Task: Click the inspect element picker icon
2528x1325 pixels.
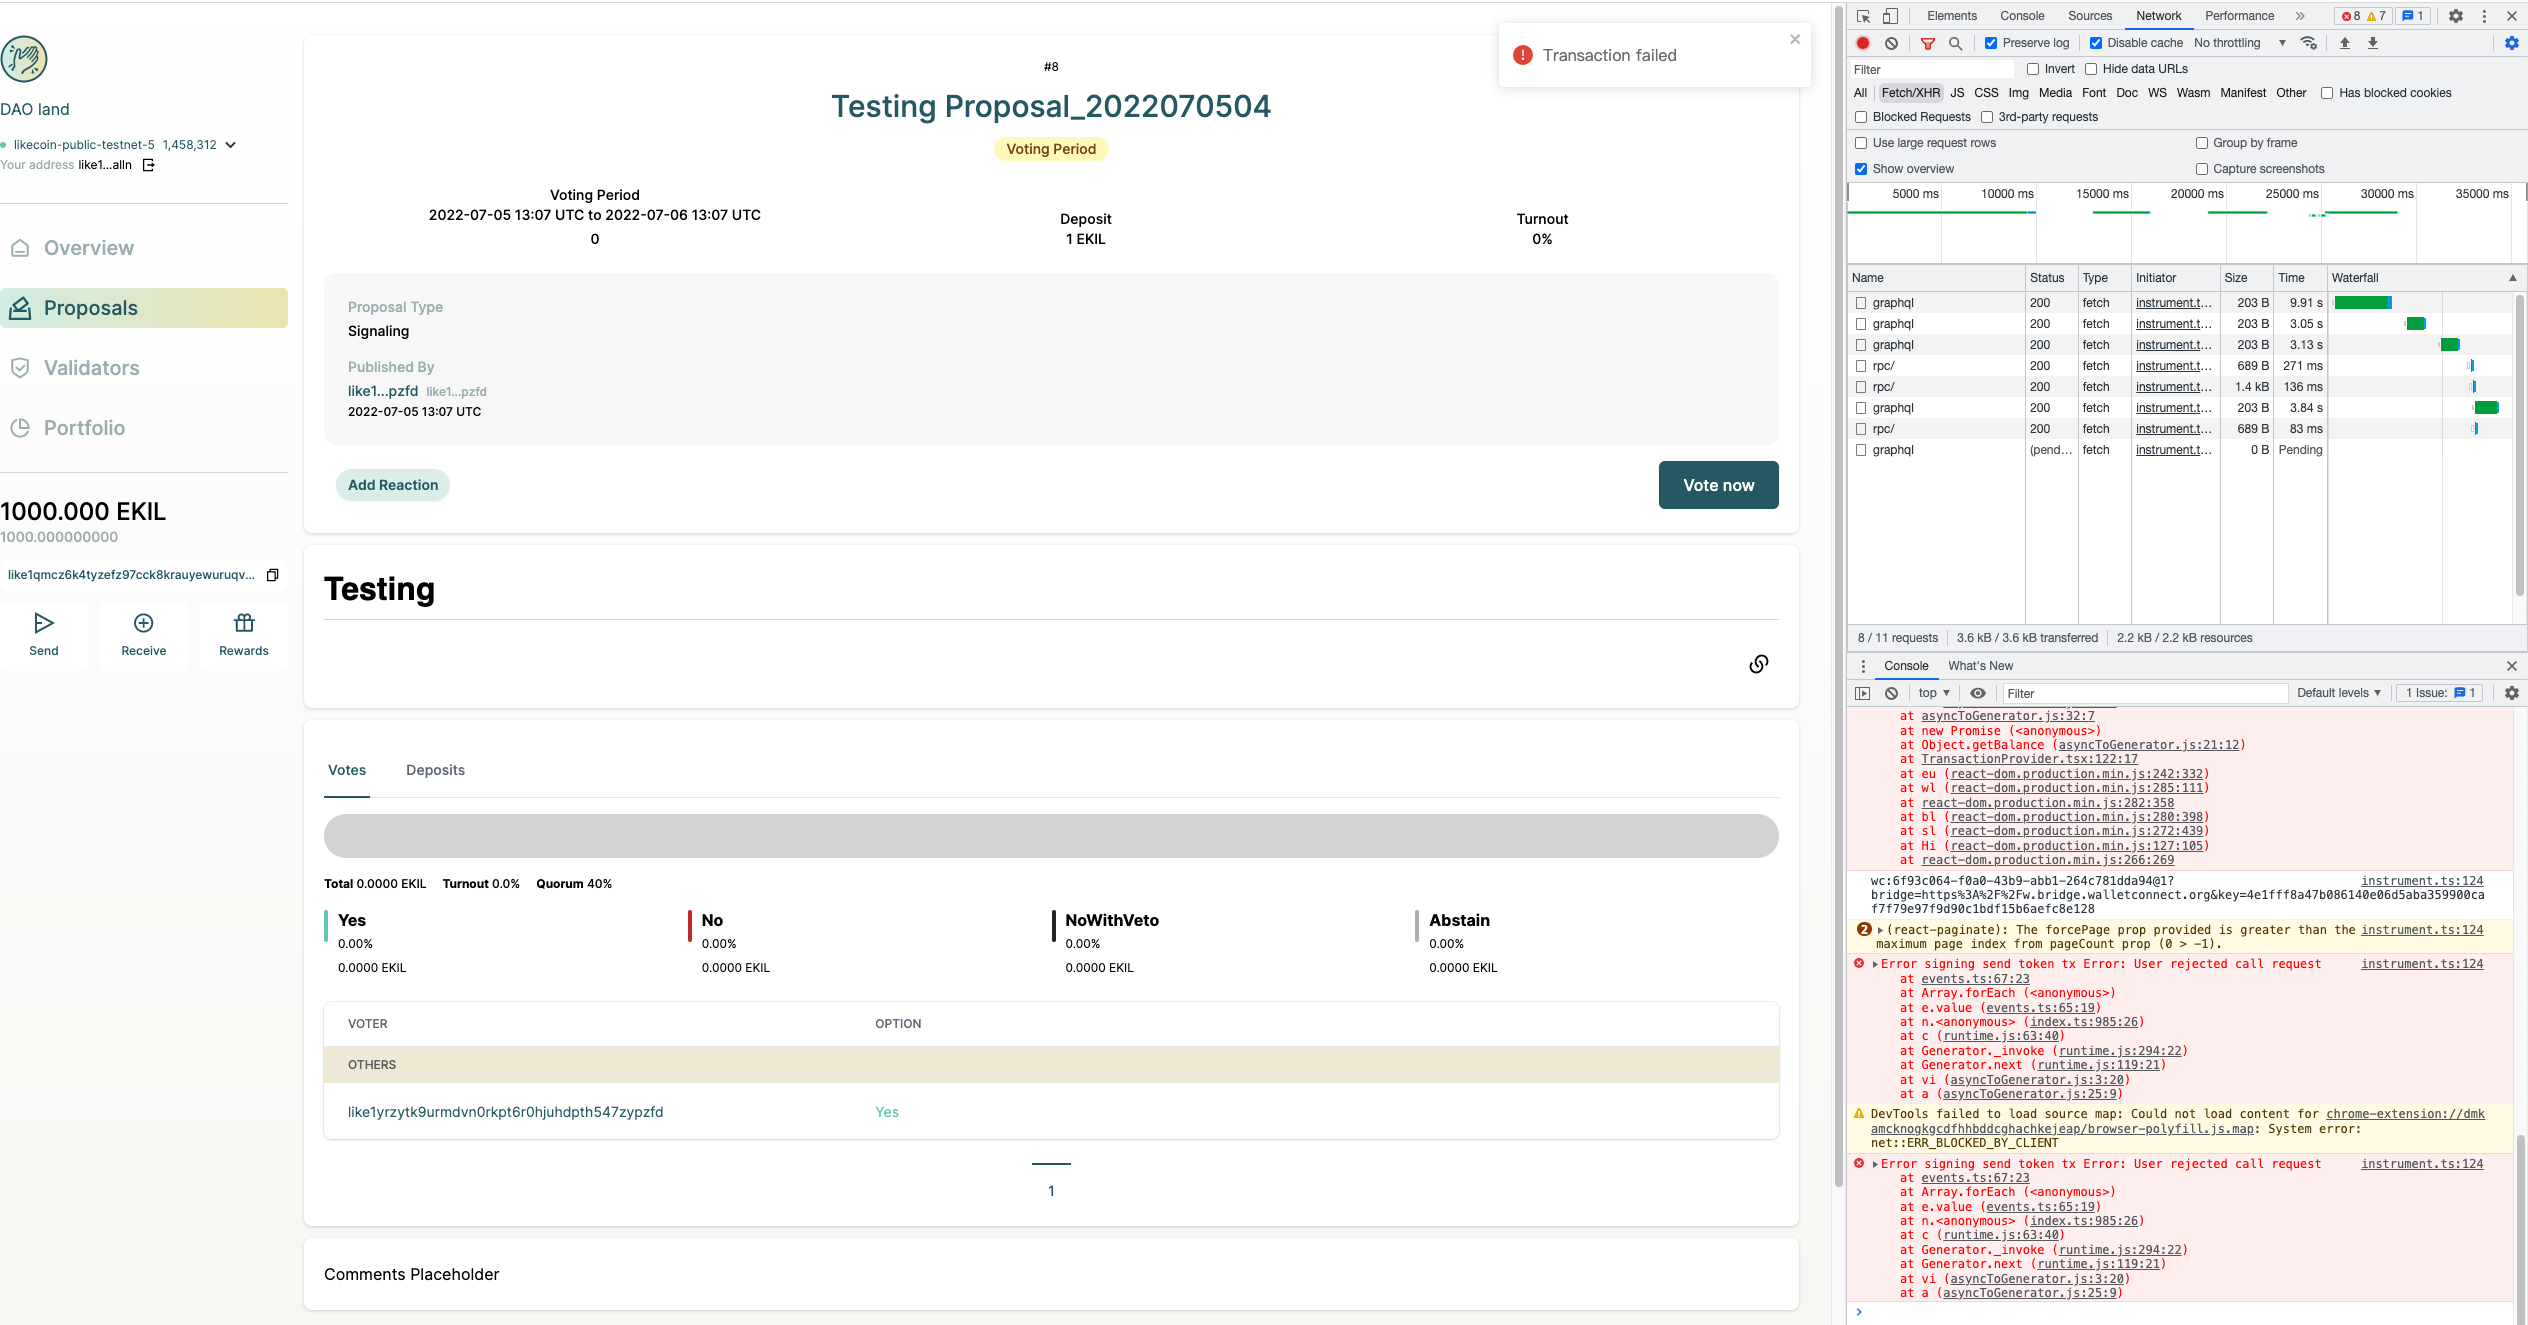Action: [1863, 16]
